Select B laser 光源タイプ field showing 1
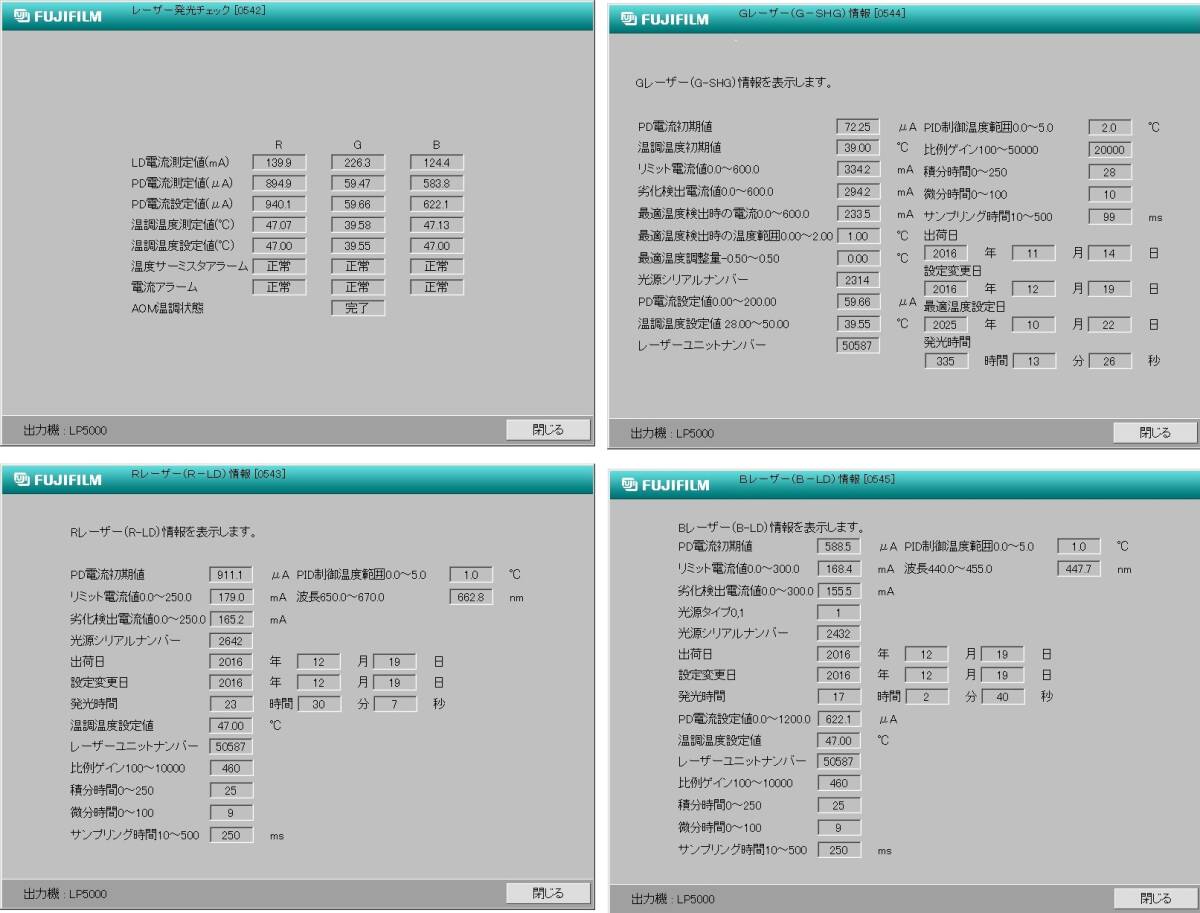 839,613
